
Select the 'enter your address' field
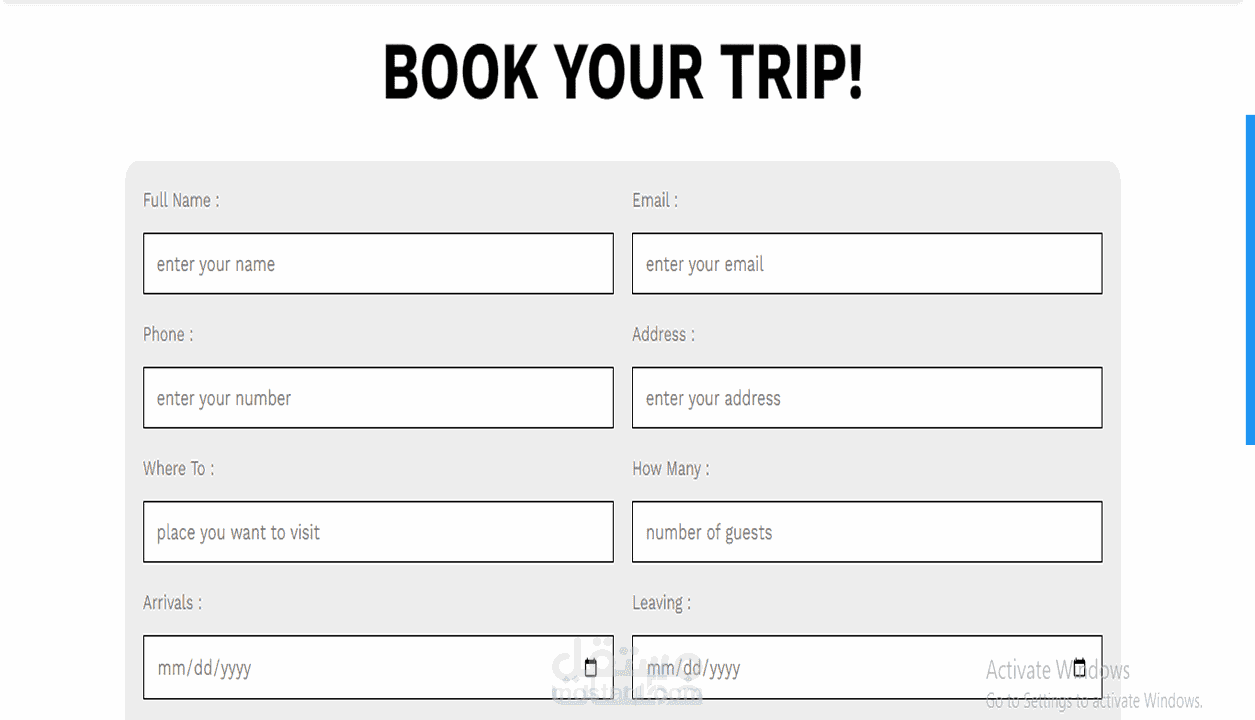click(867, 398)
